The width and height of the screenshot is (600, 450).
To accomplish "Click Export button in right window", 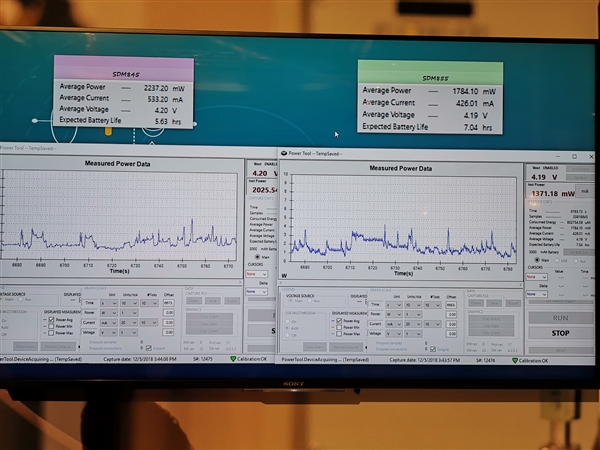I will [x=512, y=303].
